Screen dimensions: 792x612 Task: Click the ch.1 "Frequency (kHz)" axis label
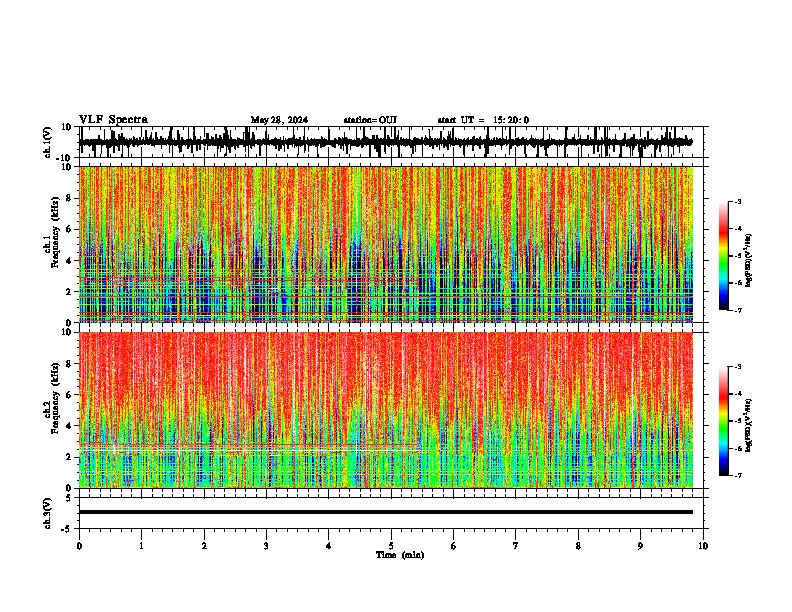pos(56,232)
